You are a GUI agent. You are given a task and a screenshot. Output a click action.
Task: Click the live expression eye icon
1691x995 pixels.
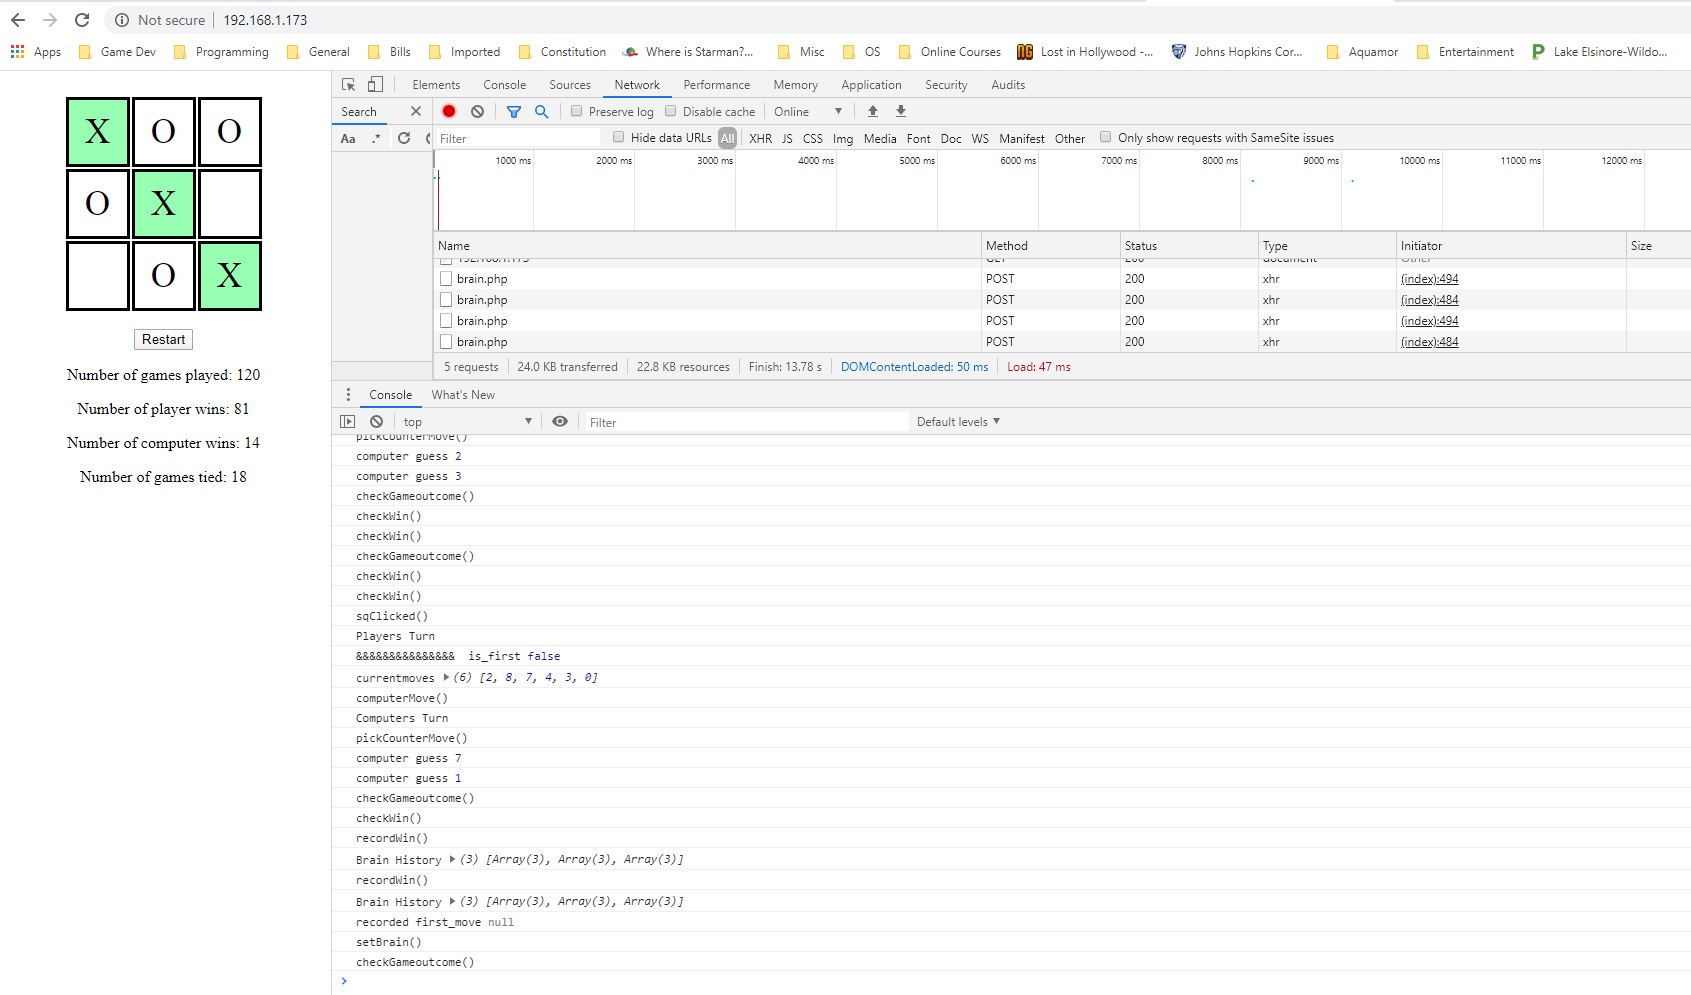(x=560, y=422)
